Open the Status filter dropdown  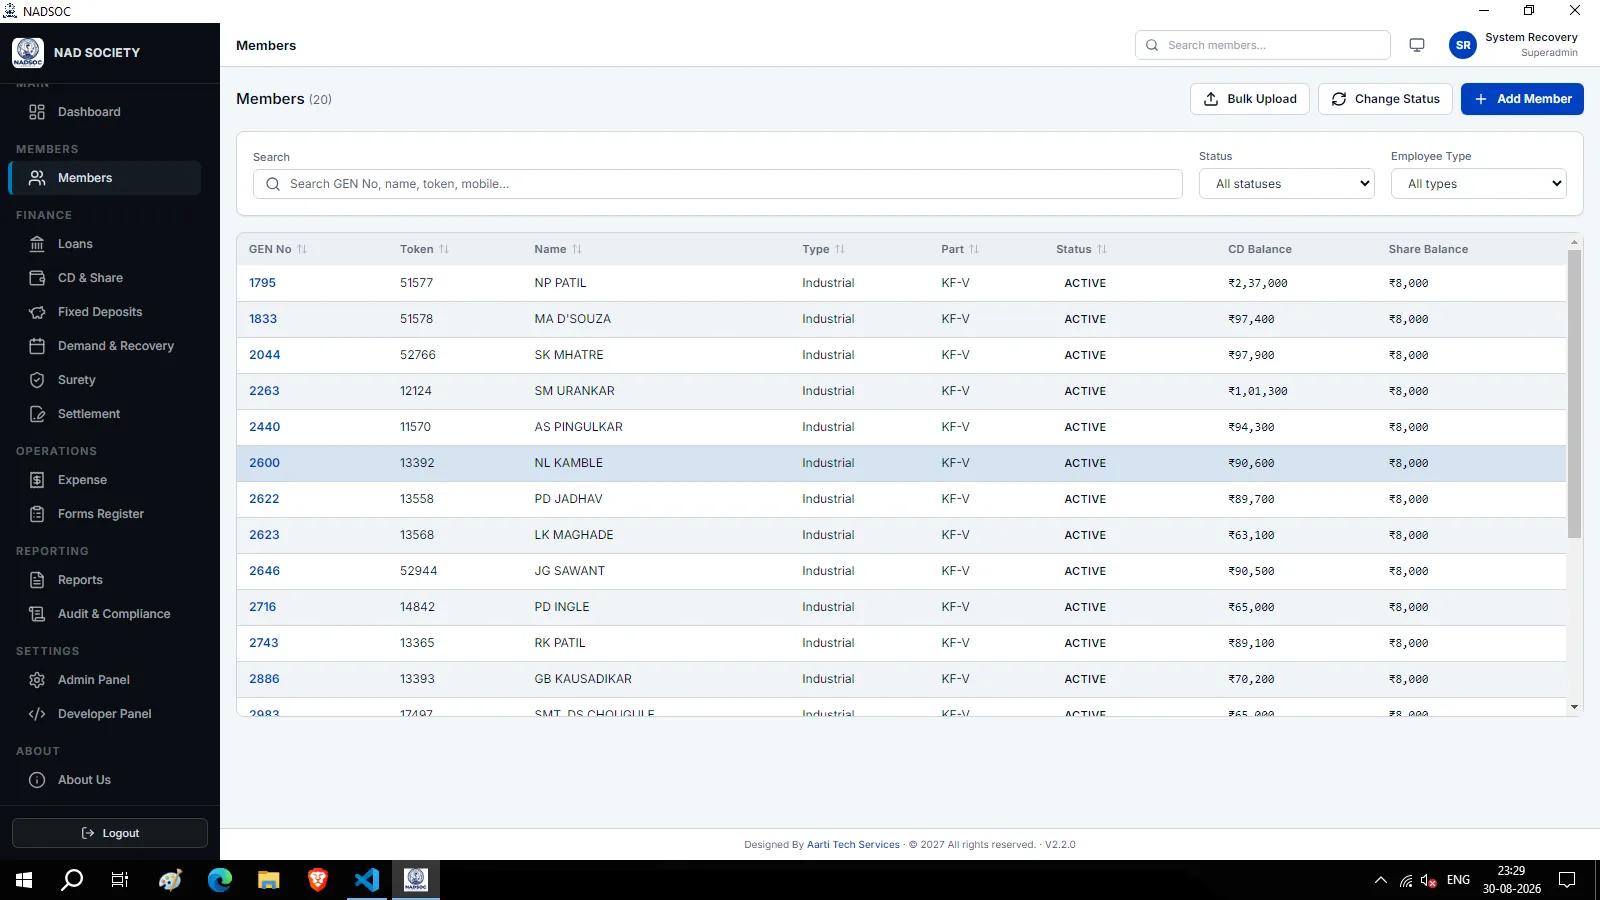click(x=1287, y=184)
